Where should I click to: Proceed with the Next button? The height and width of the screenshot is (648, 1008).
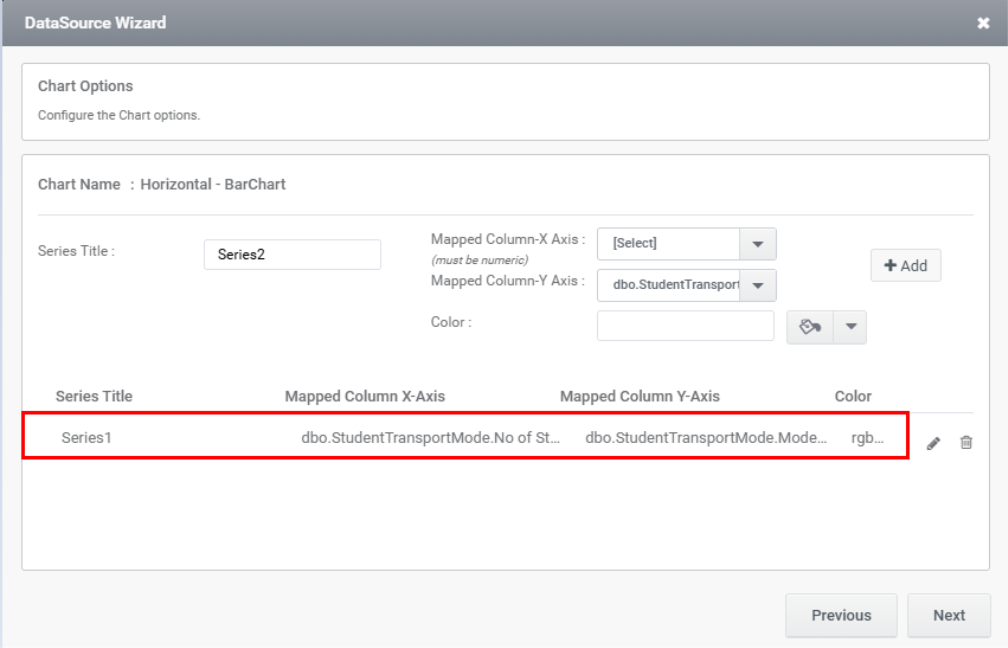pyautogui.click(x=949, y=615)
